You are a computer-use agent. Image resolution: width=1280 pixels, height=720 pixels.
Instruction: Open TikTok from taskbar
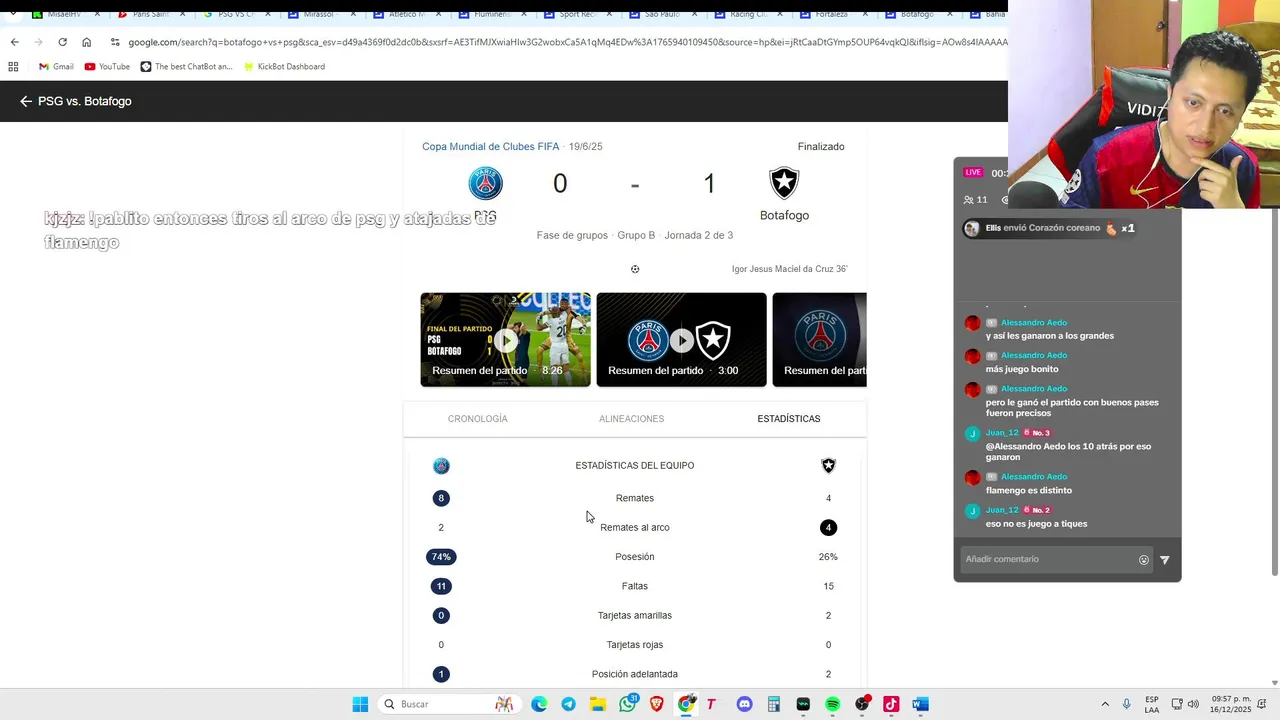pos(891,704)
